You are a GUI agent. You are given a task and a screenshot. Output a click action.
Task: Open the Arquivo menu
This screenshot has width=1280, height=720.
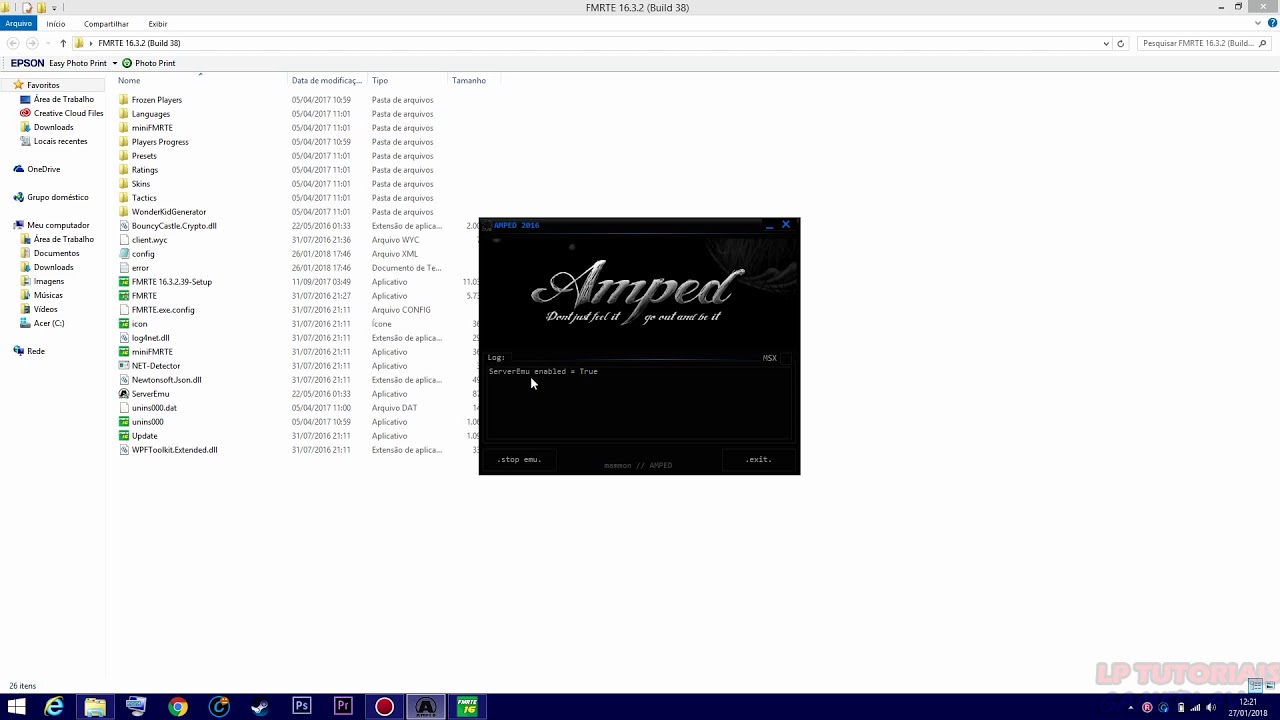click(18, 23)
